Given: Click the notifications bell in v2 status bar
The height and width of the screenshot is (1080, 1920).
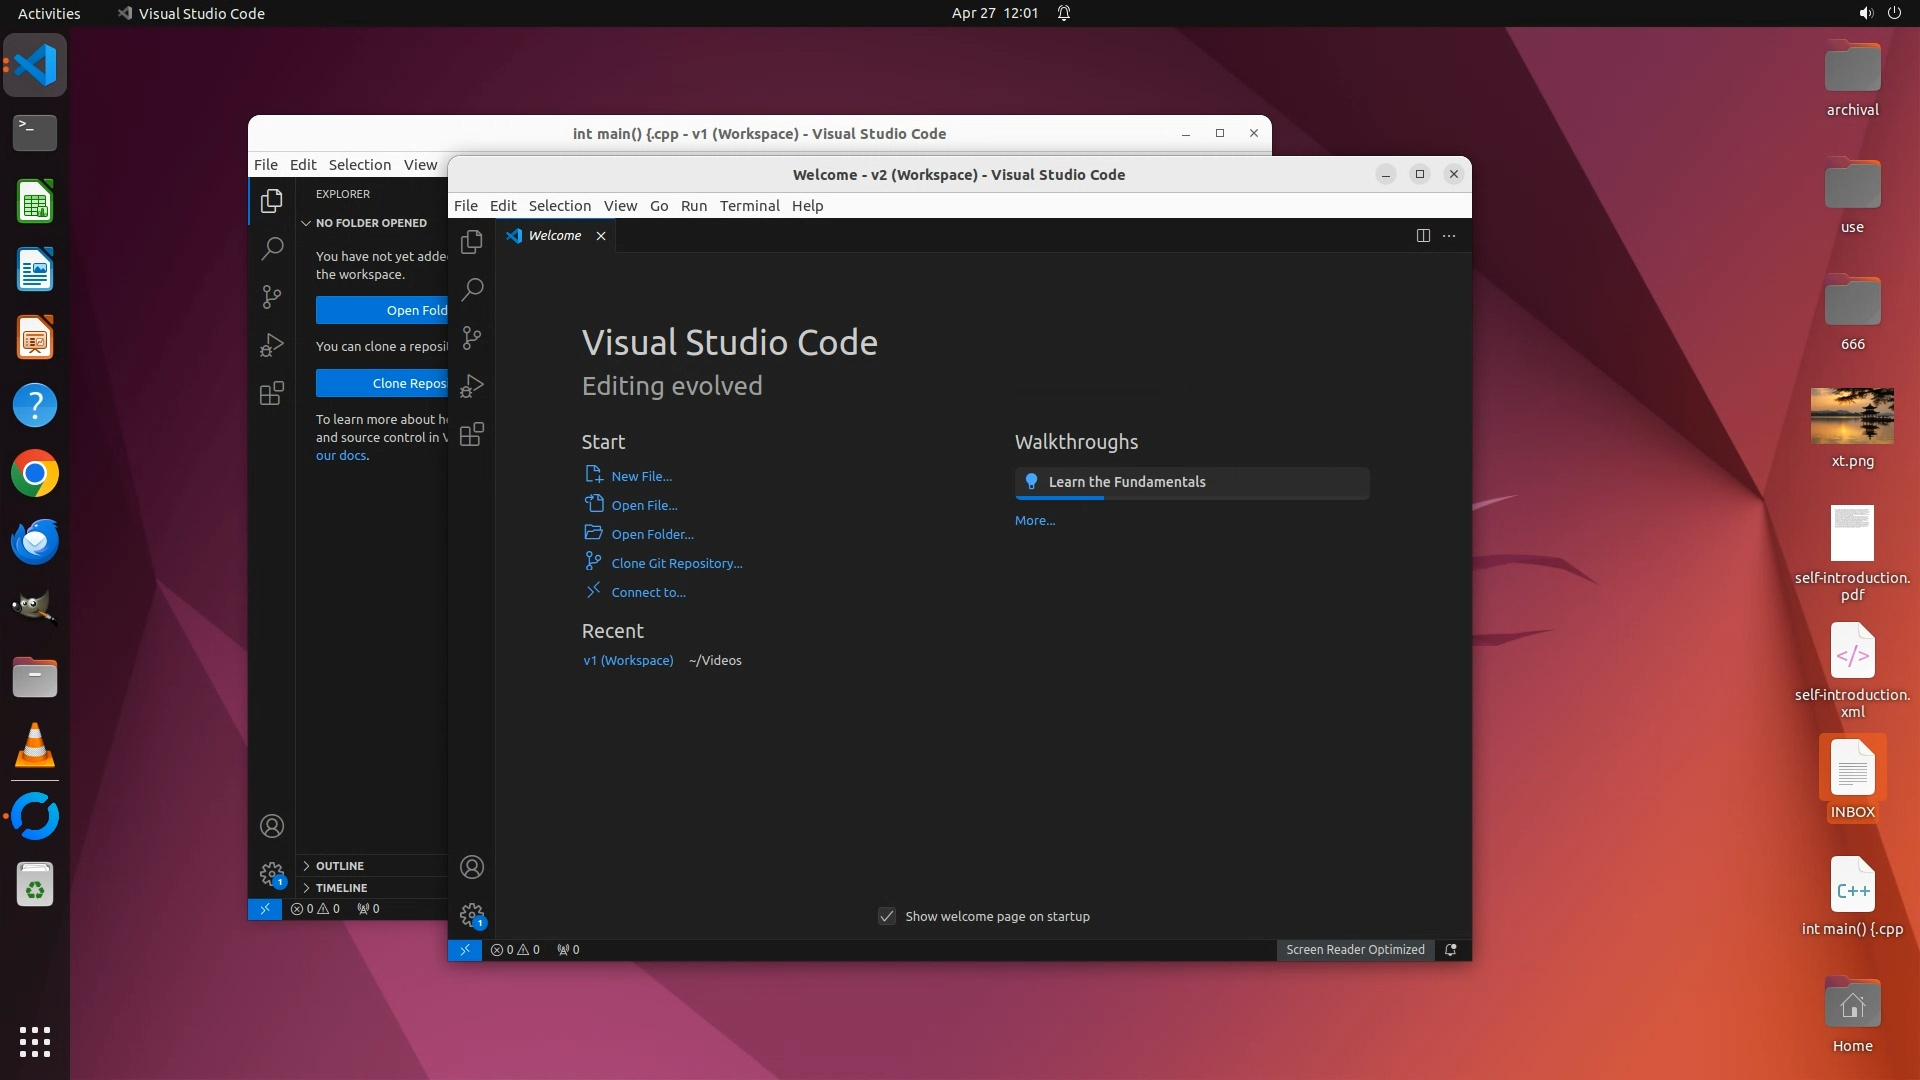Looking at the screenshot, I should pos(1451,950).
